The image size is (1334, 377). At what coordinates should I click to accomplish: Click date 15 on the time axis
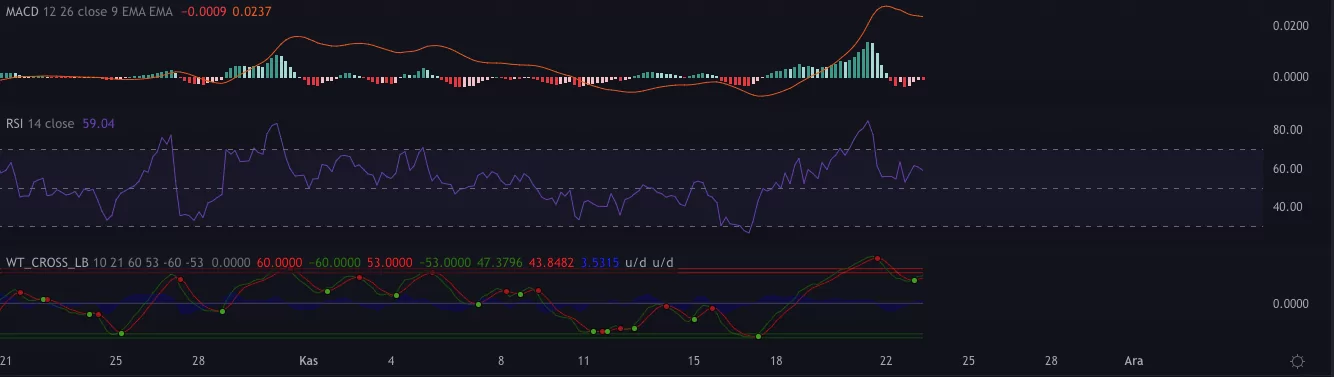(693, 360)
